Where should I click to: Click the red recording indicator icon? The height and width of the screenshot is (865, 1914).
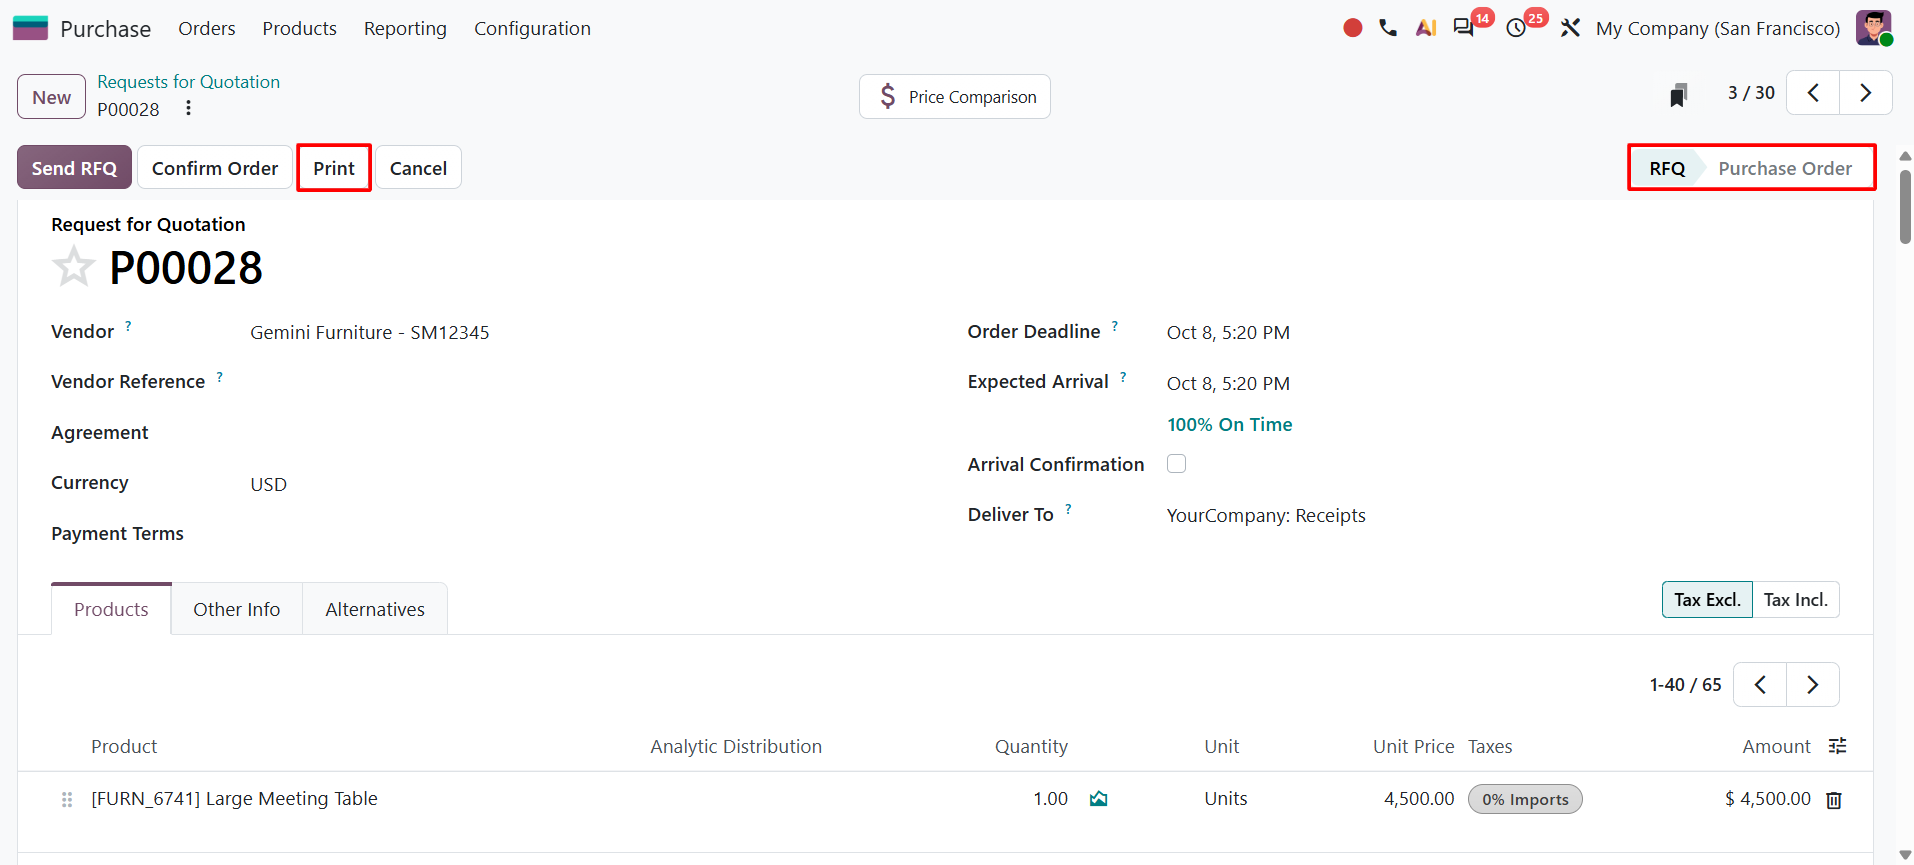coord(1353,28)
